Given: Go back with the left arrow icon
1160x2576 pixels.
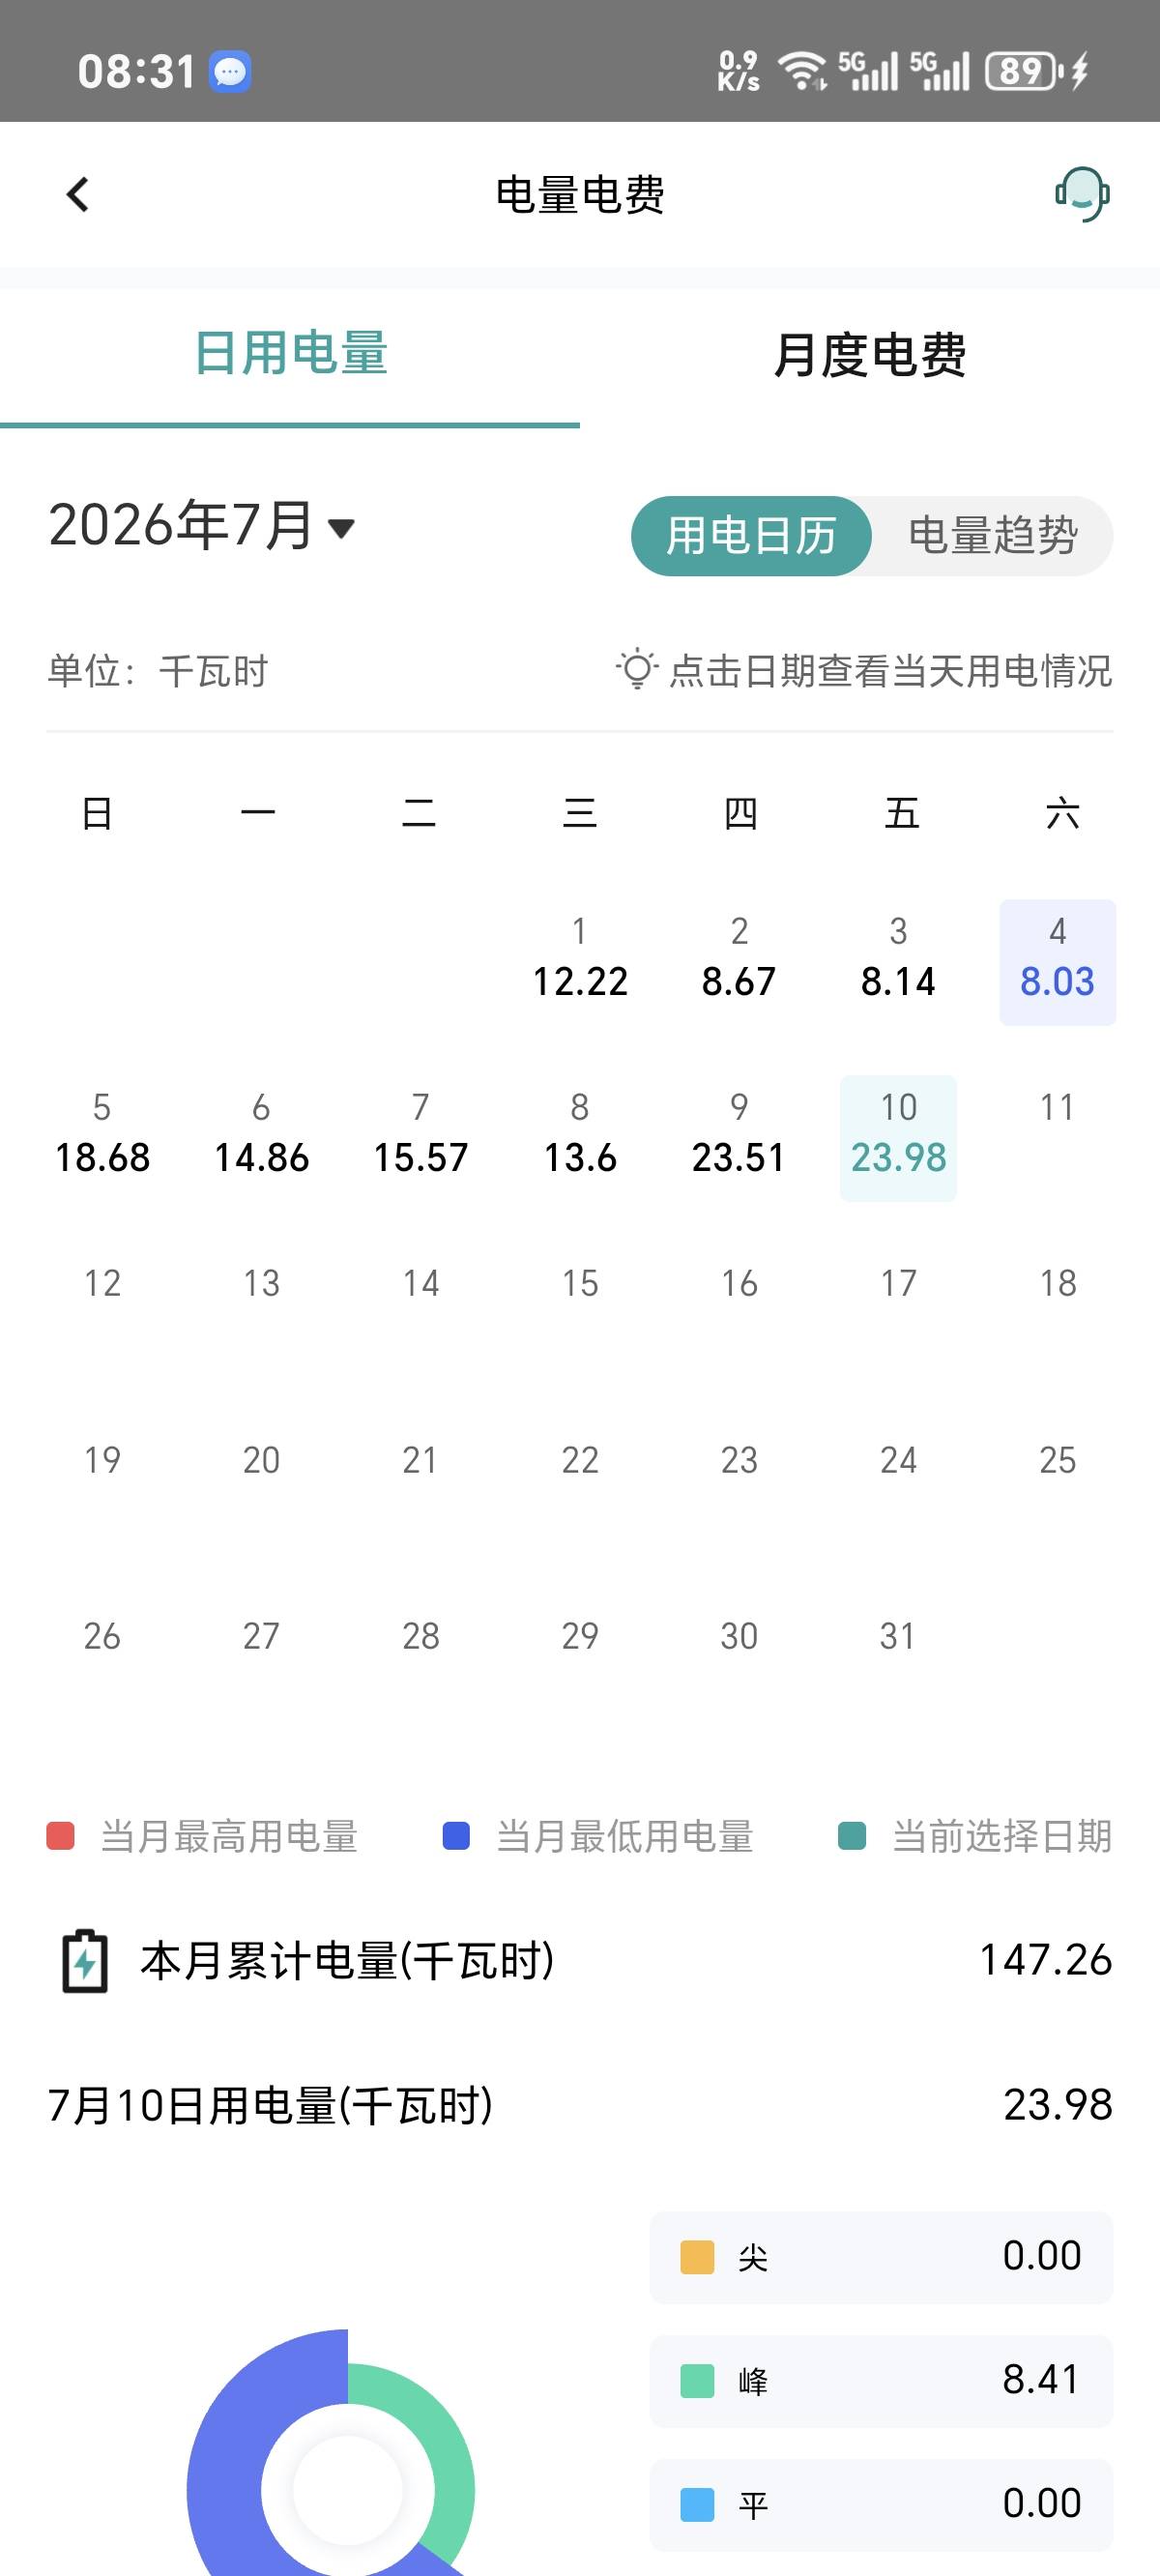Looking at the screenshot, I should 78,194.
